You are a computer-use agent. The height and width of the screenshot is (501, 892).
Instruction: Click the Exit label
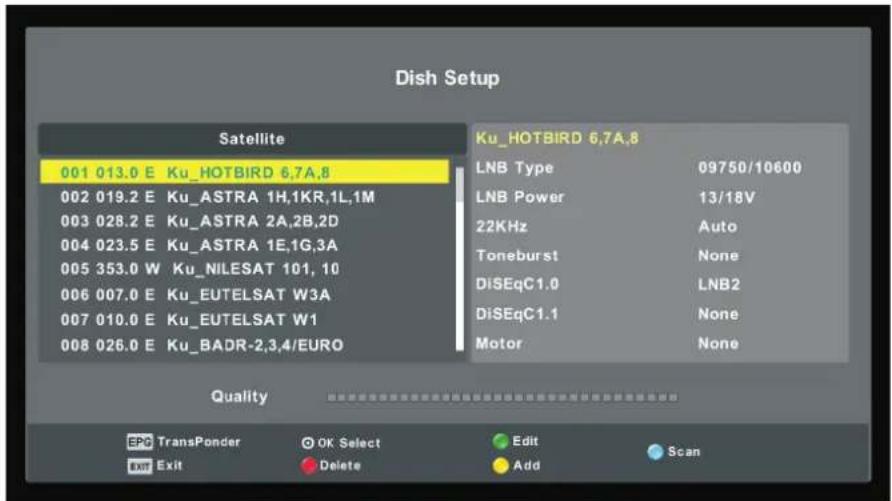pos(170,466)
